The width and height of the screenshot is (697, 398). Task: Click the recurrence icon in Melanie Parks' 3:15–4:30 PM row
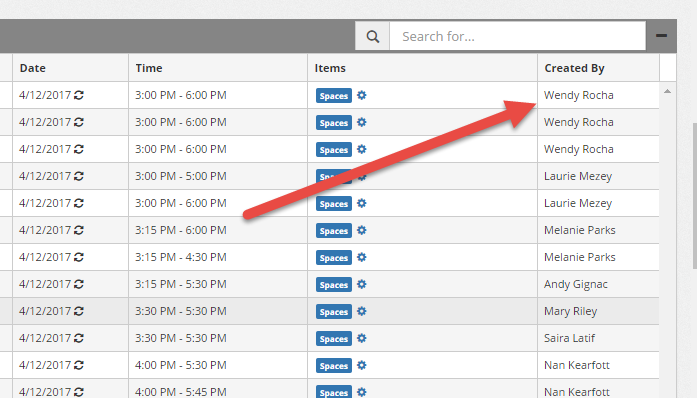[x=79, y=257]
